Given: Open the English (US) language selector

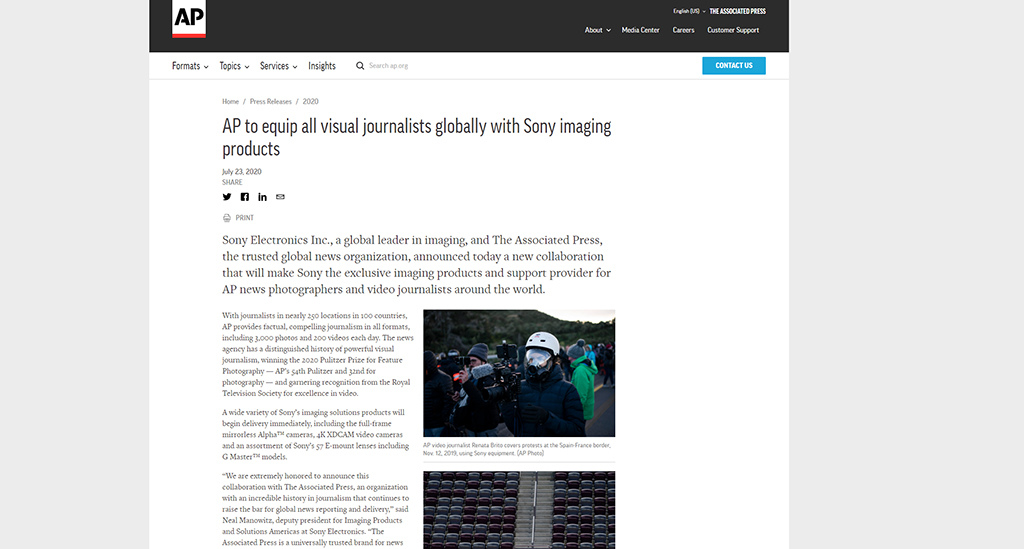Looking at the screenshot, I should (x=689, y=11).
